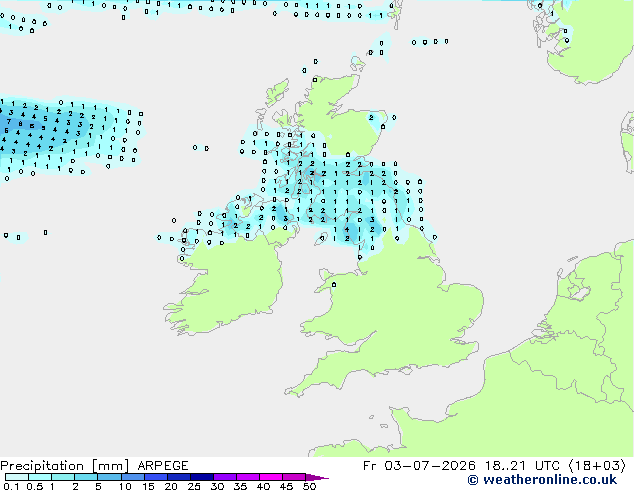634x490 pixels.
Task: Click the legend value label '45'
Action: pos(286,486)
